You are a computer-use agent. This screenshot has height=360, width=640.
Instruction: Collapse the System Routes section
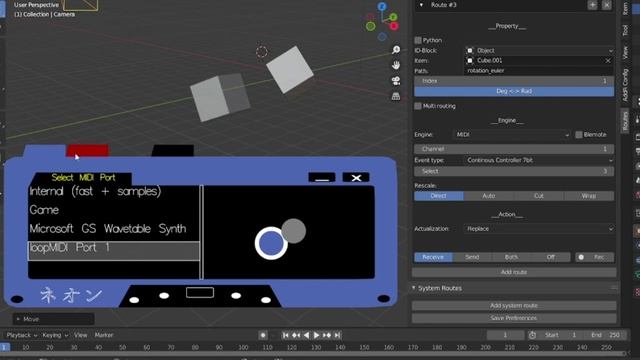pyautogui.click(x=413, y=288)
